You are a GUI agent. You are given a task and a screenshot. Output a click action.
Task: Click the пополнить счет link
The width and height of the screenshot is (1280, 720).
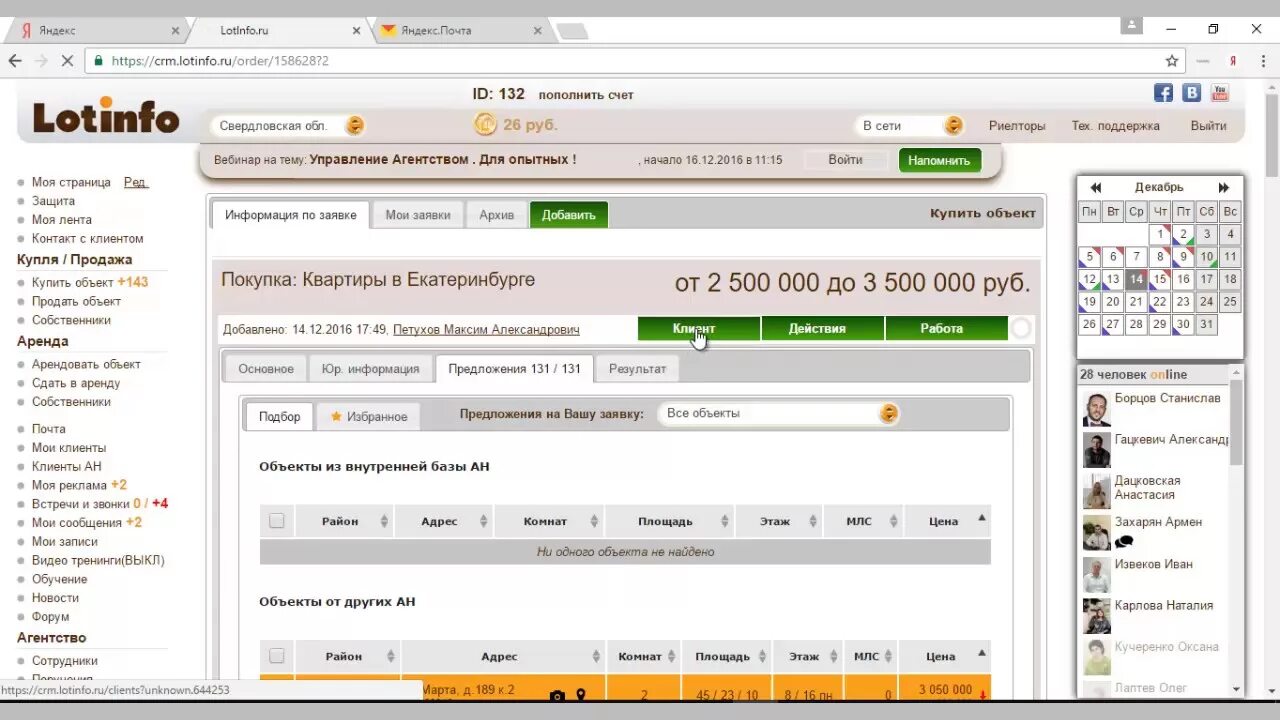(586, 95)
